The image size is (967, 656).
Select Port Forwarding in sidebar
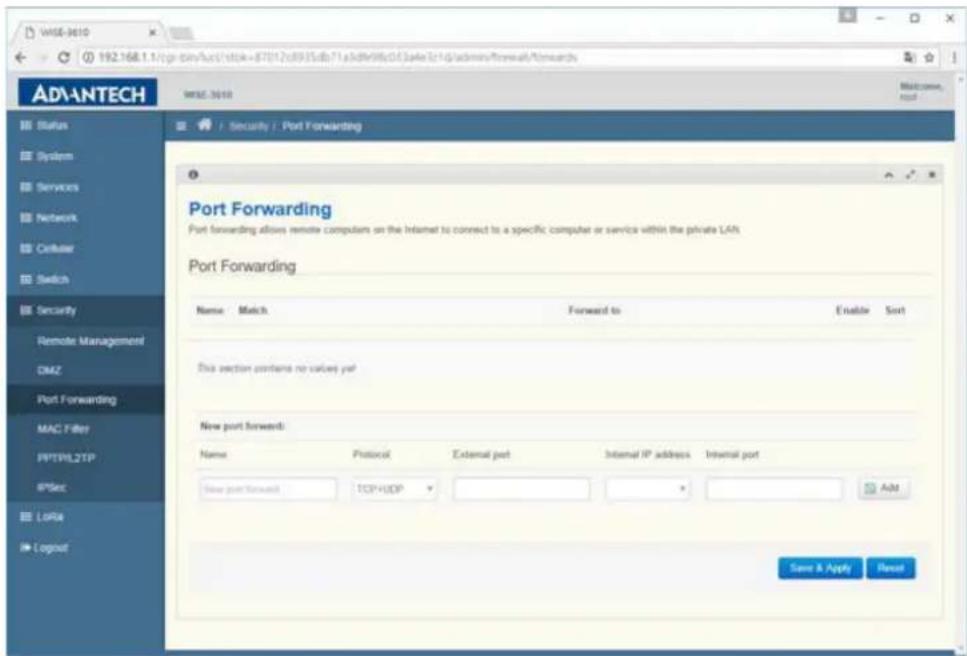click(76, 400)
